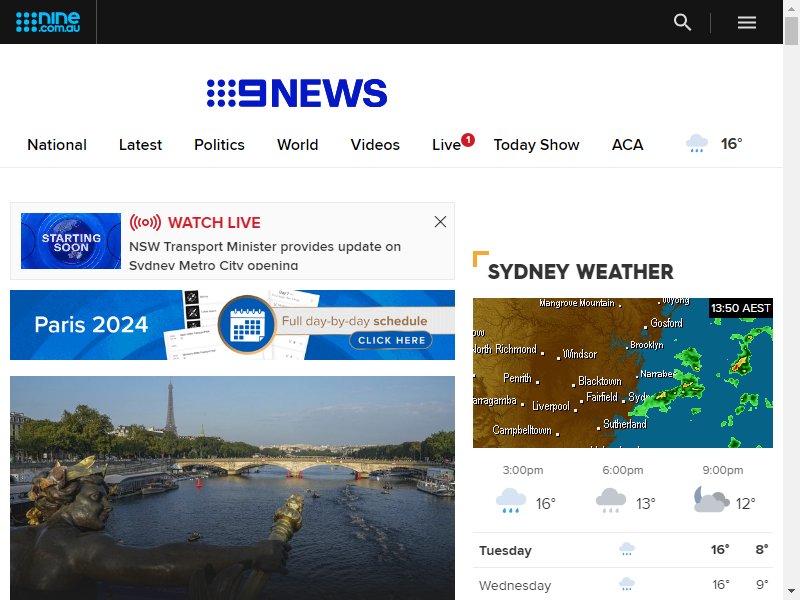Image resolution: width=800 pixels, height=600 pixels.
Task: Open the Latest news tab
Action: (140, 145)
